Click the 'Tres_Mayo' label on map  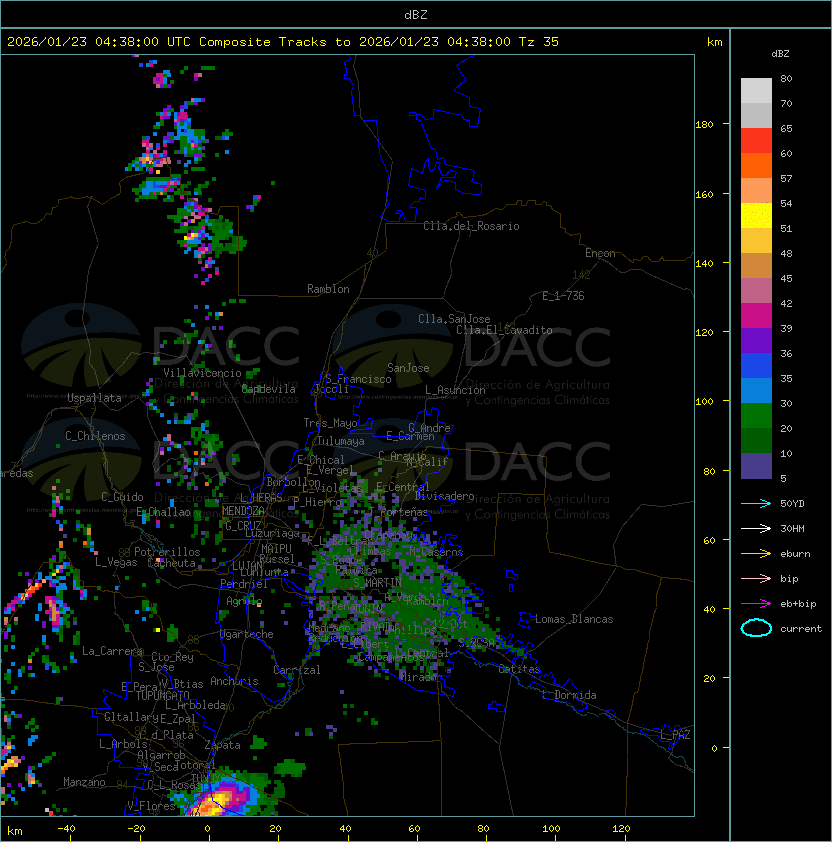point(330,423)
